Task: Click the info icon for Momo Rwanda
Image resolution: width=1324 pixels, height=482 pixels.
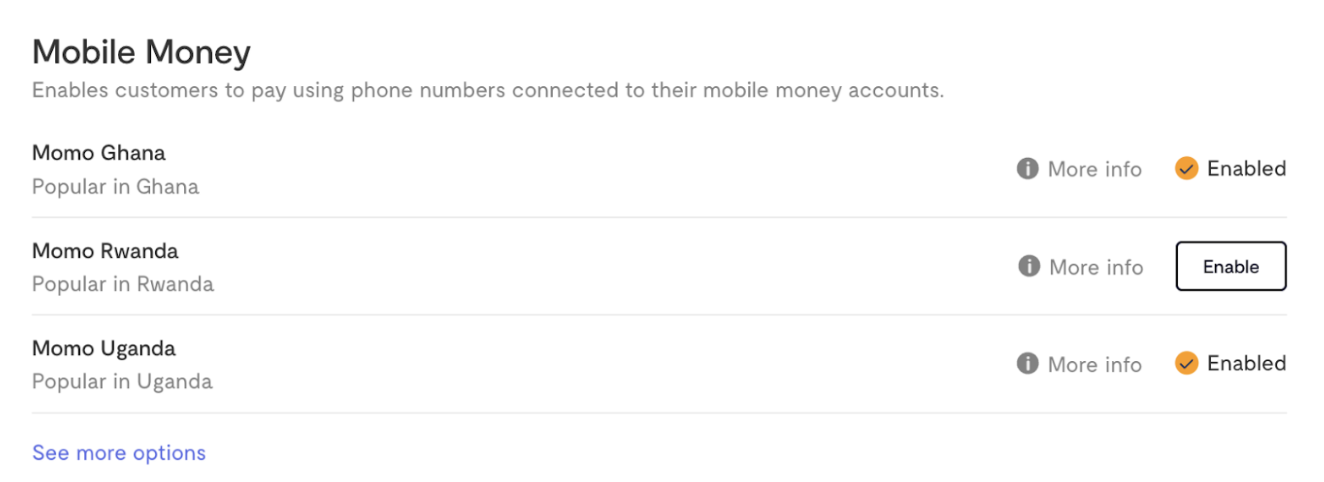Action: click(1028, 266)
